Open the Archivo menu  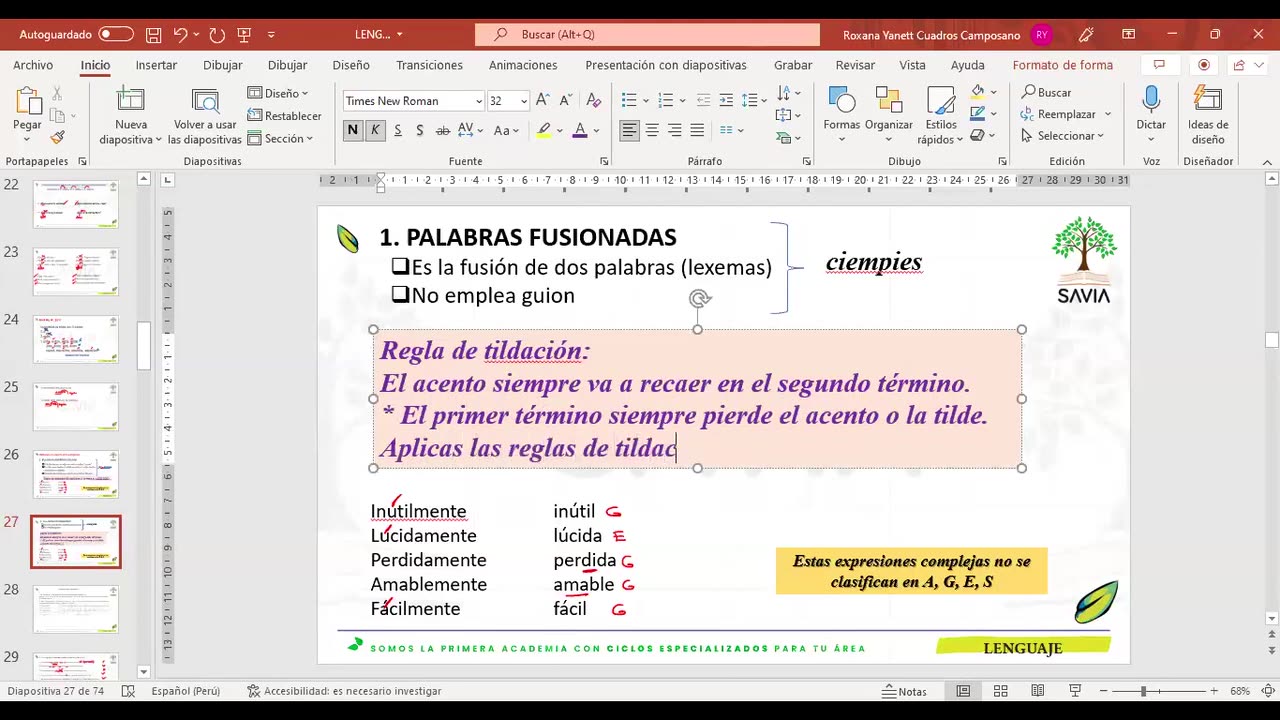point(33,65)
